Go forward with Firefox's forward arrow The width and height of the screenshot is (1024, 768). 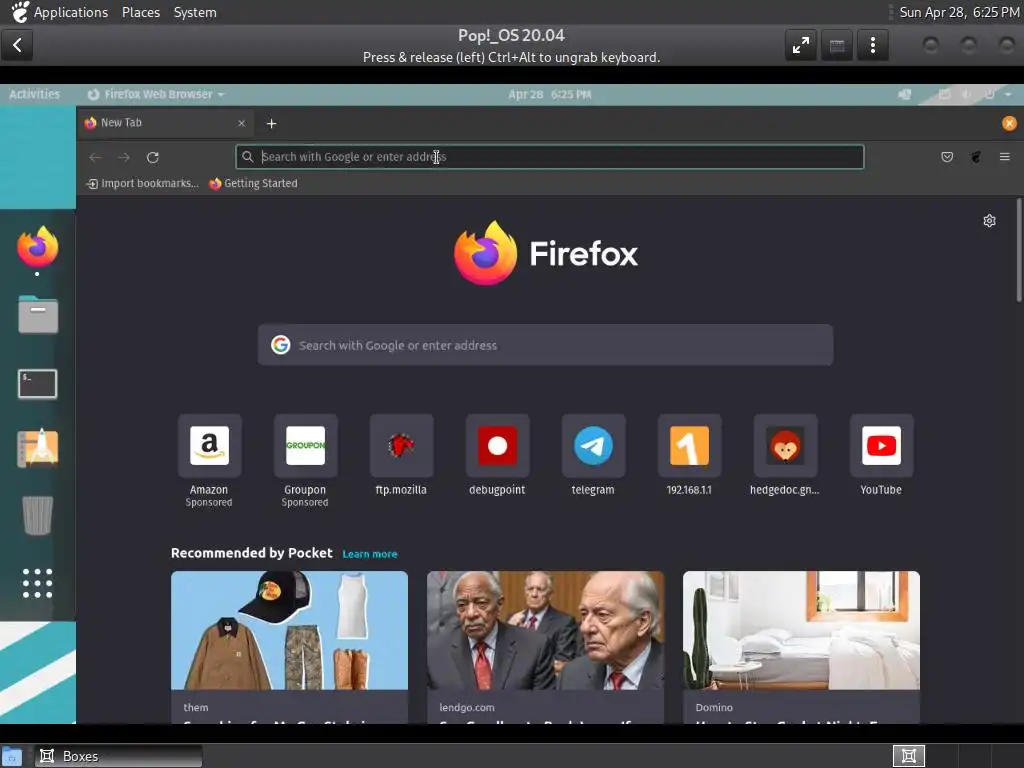[123, 157]
